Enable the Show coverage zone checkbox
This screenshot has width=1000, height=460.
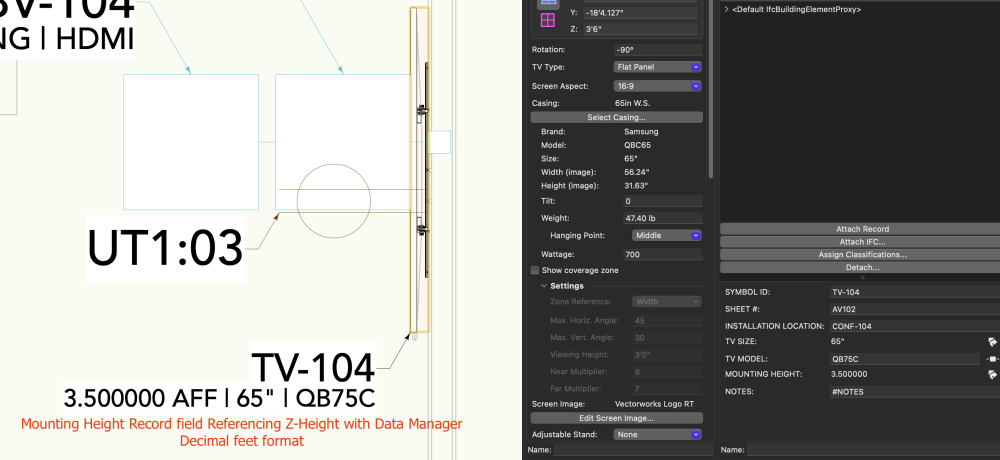534,270
